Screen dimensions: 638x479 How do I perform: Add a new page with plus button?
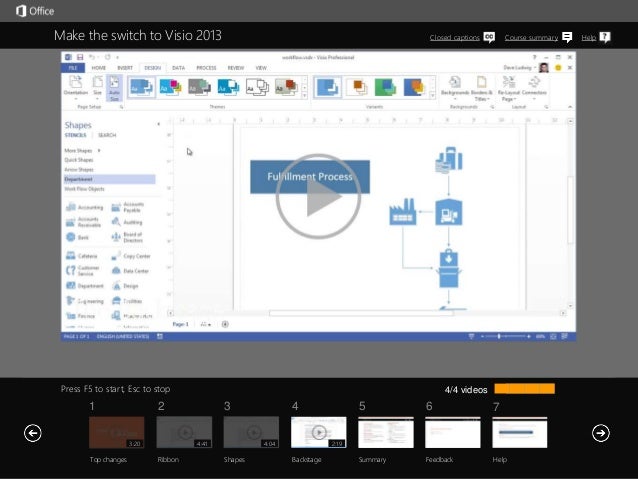(225, 324)
